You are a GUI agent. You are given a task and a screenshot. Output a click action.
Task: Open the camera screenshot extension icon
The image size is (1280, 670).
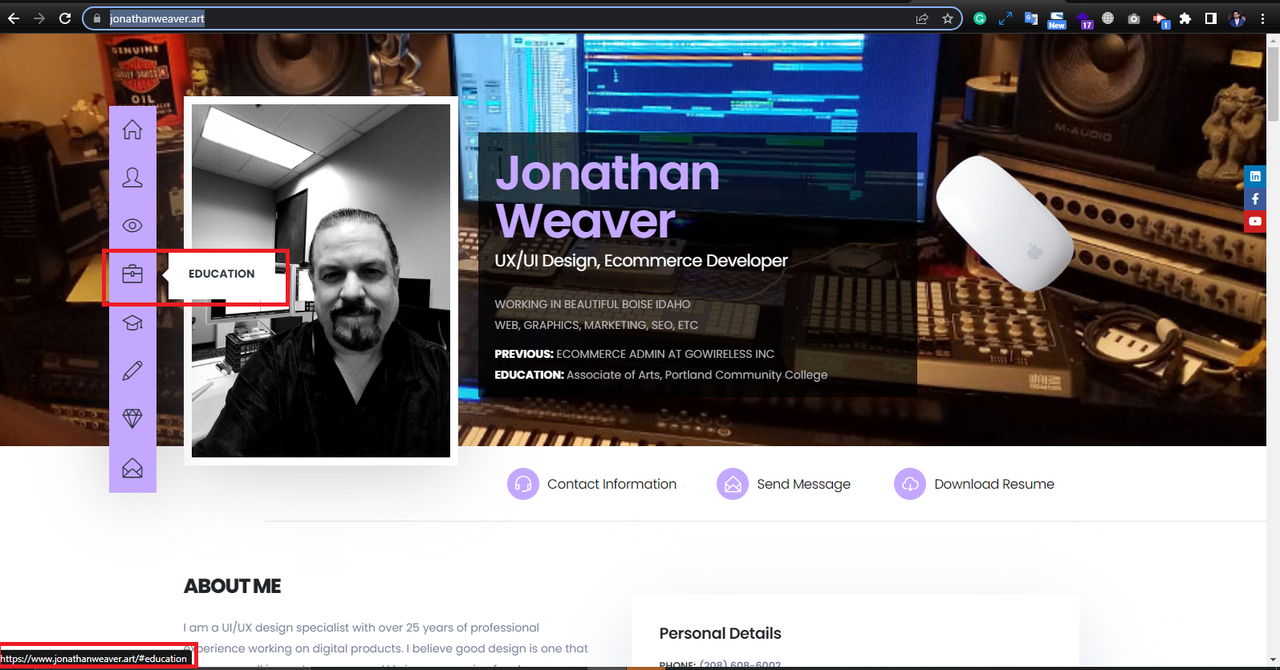1134,18
